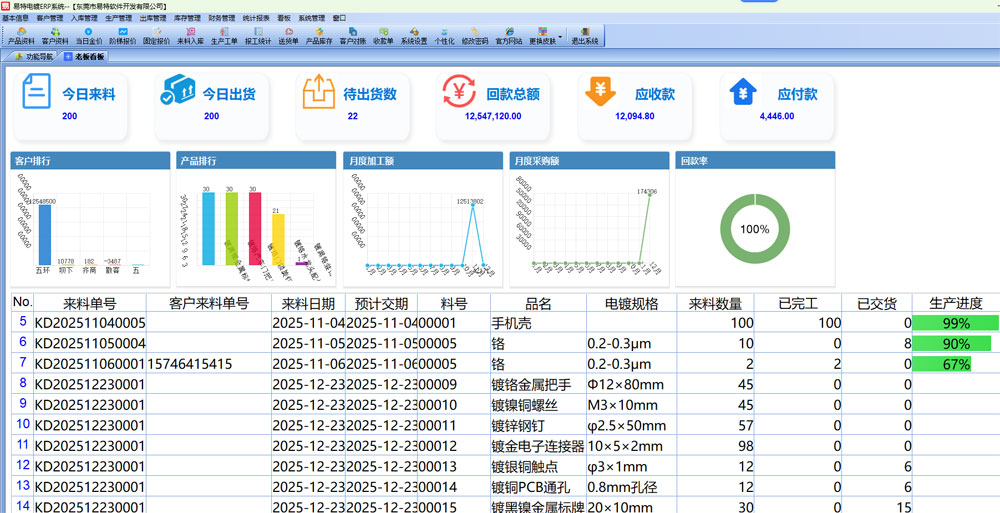Viewport: 1000px width, 513px height.
Task: Open the 产品库存 toolbar icon
Action: point(319,36)
